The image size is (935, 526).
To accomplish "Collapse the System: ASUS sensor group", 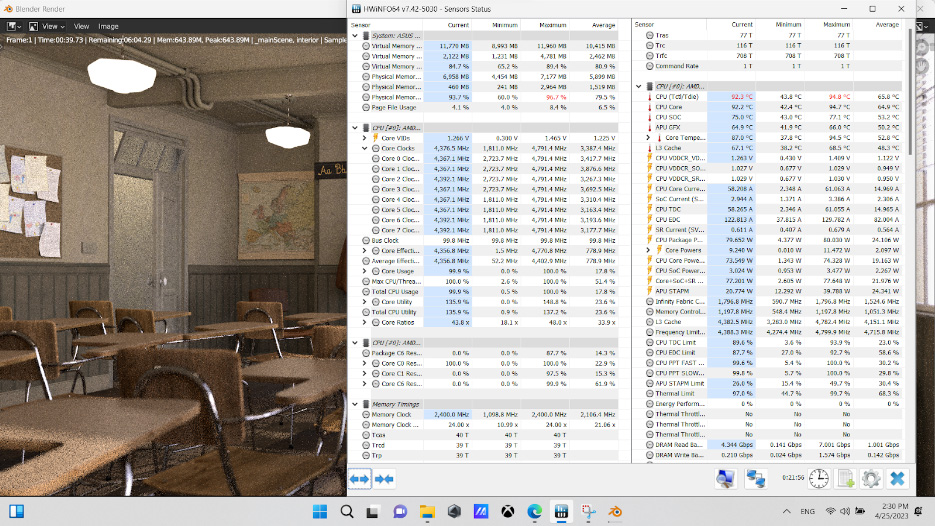I will coord(355,36).
